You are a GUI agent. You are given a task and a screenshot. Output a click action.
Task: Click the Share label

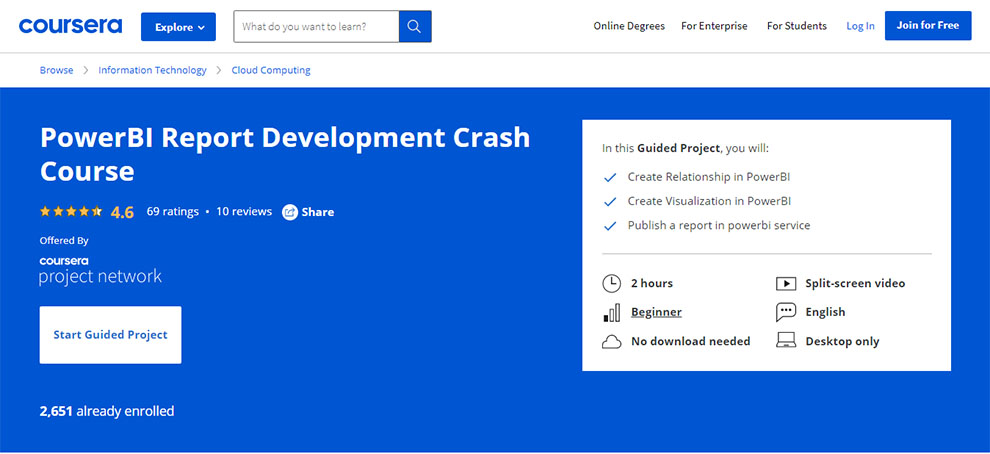coord(318,212)
